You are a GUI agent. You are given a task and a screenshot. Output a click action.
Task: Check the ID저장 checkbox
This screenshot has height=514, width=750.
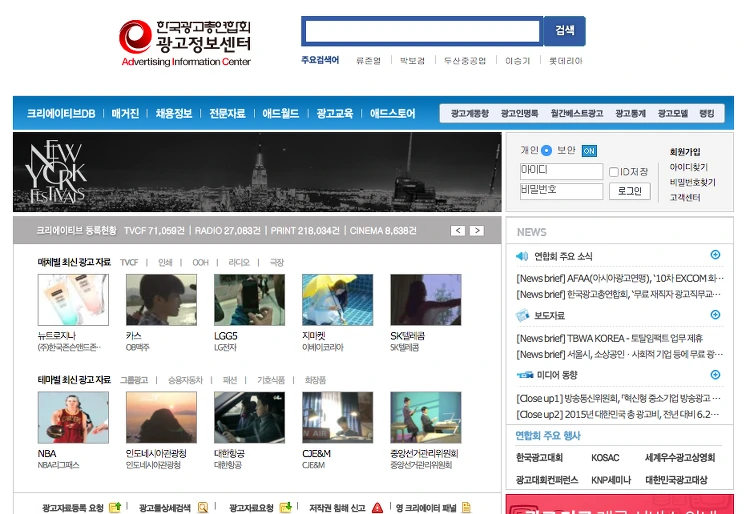pos(614,172)
